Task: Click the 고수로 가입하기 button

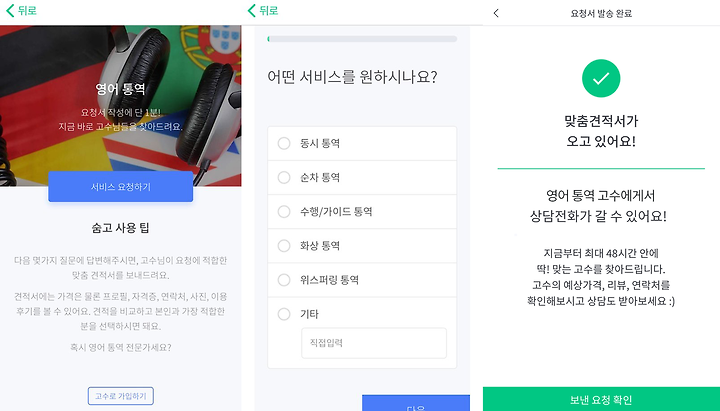Action: point(120,396)
